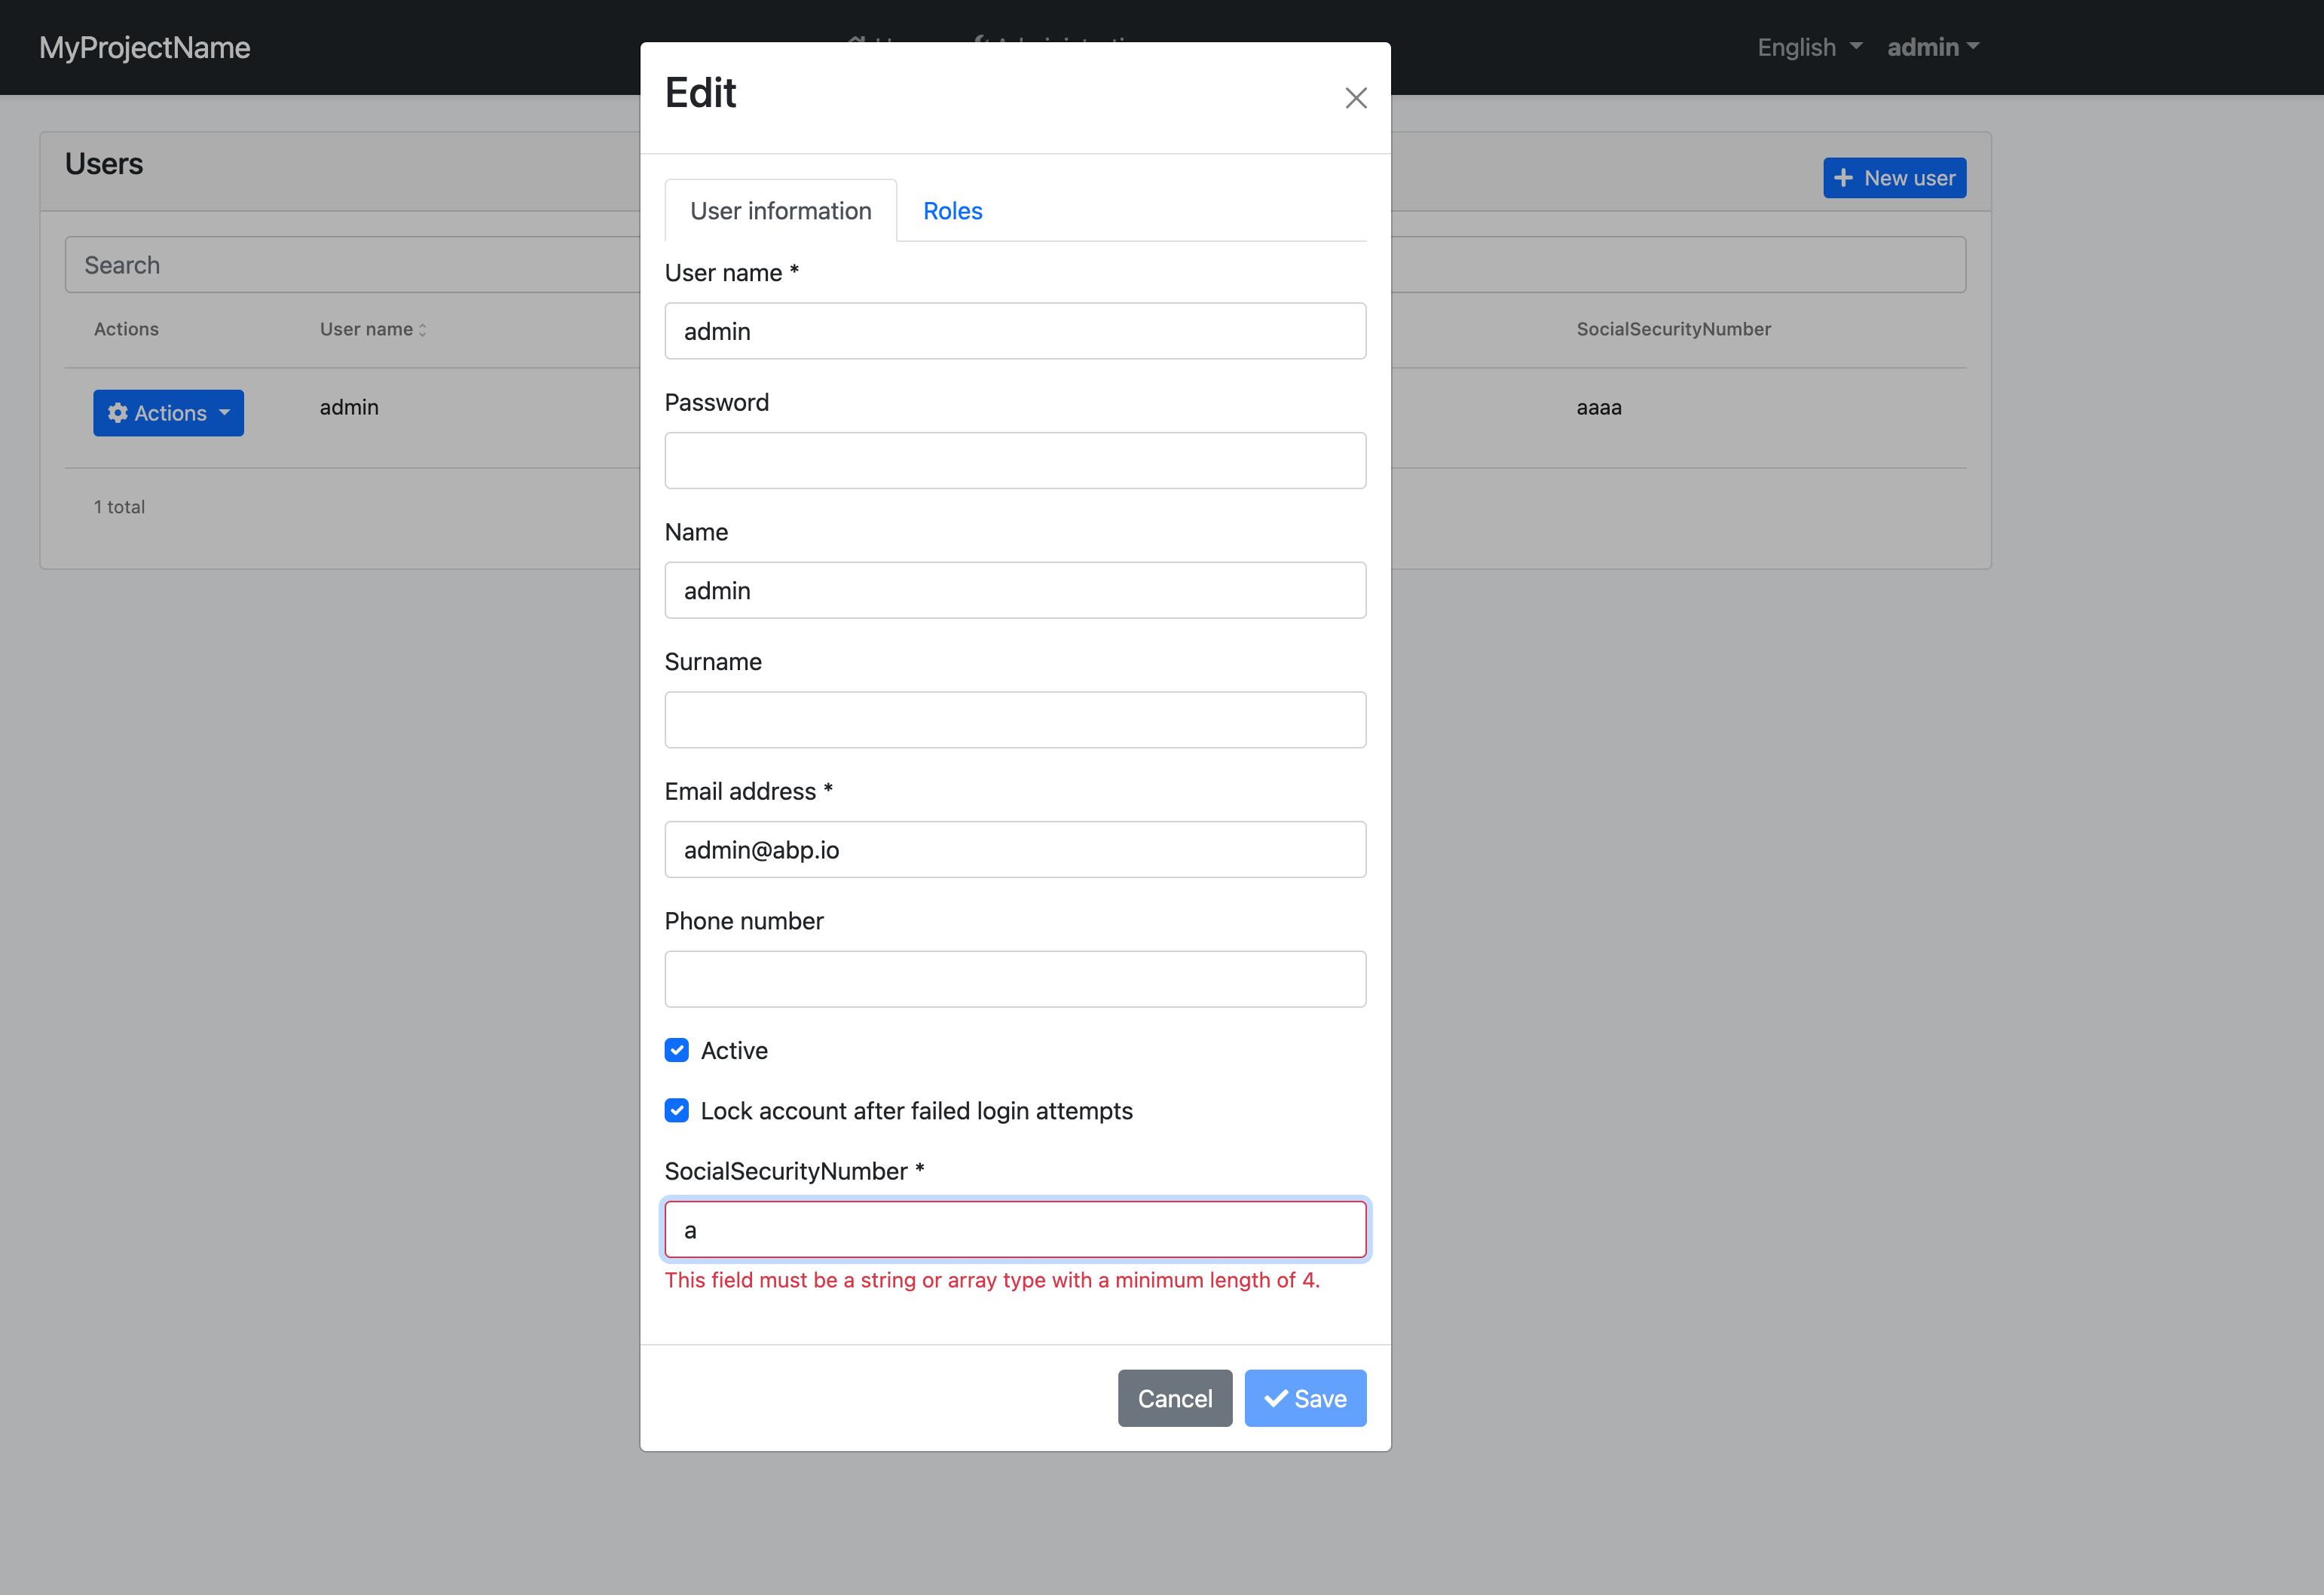2324x1595 pixels.
Task: Expand the Actions dropdown caret
Action: click(224, 413)
